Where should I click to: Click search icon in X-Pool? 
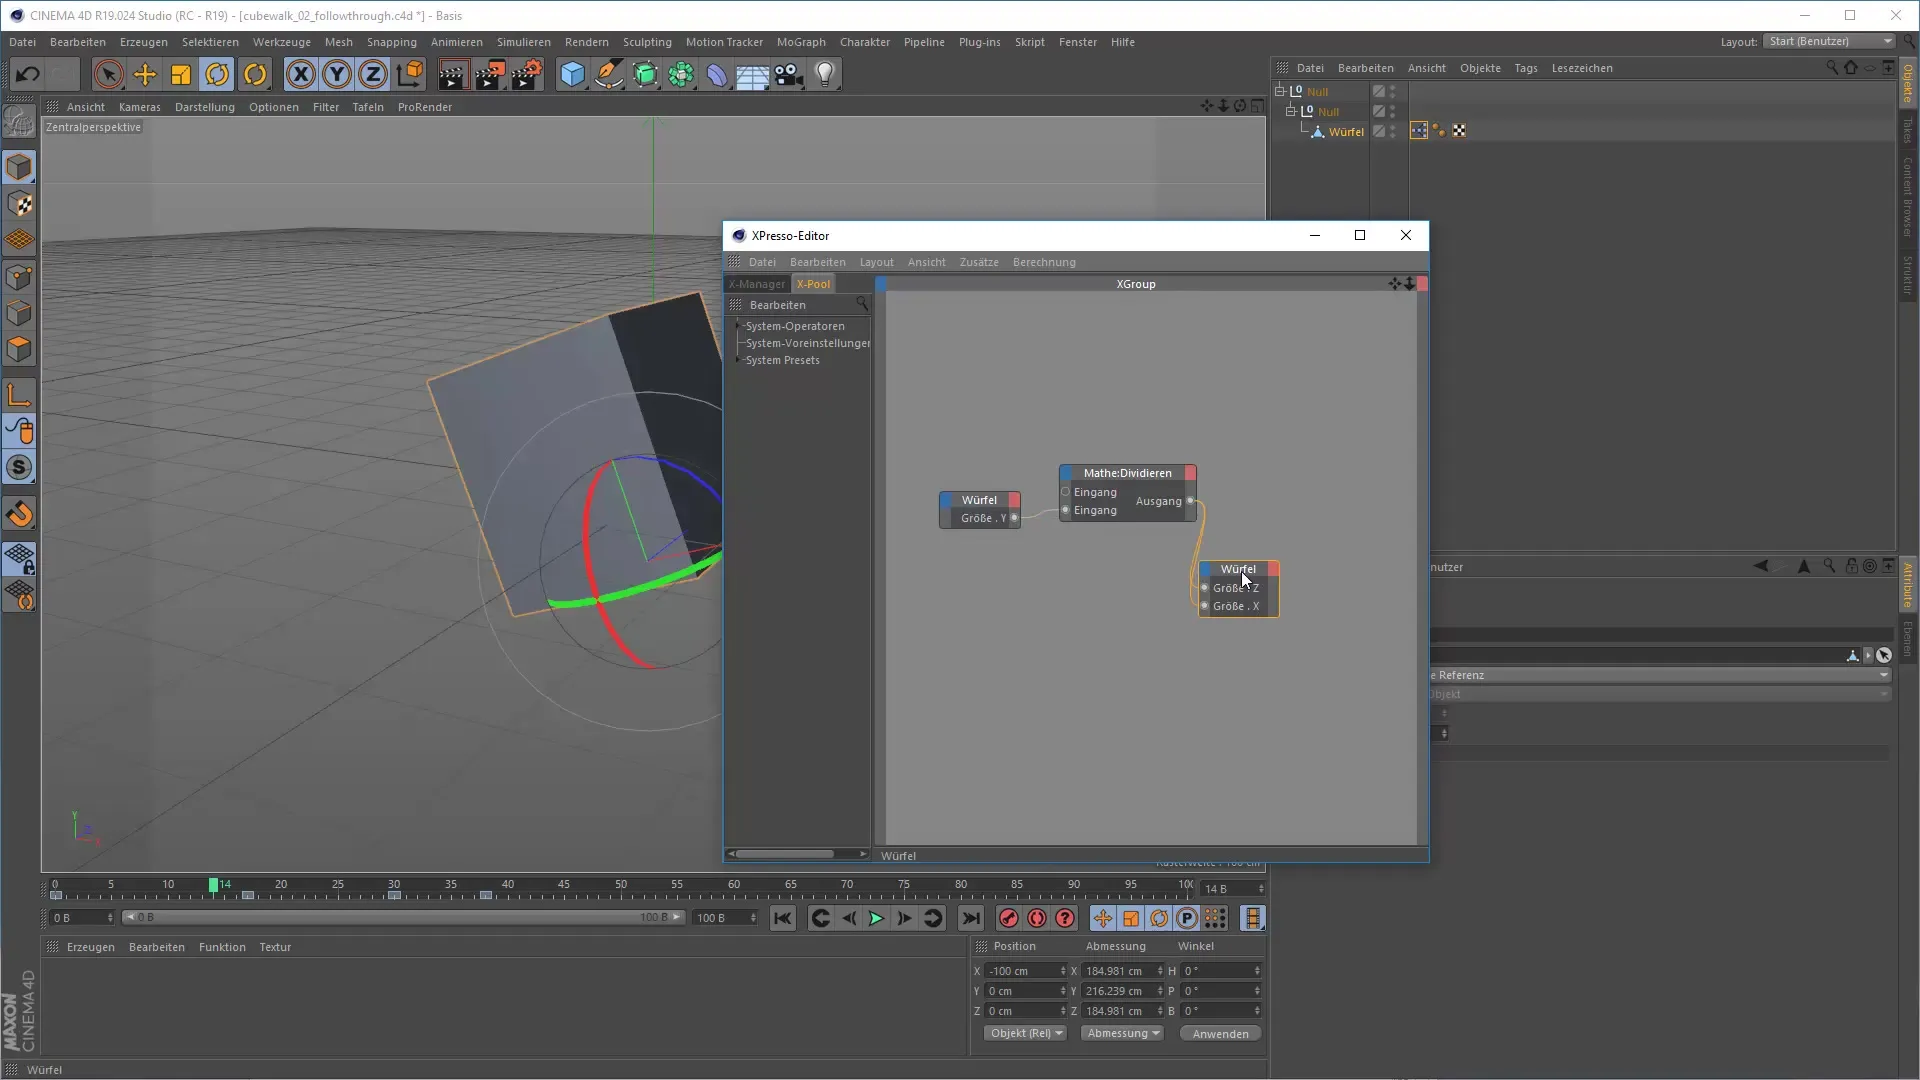[x=862, y=304]
